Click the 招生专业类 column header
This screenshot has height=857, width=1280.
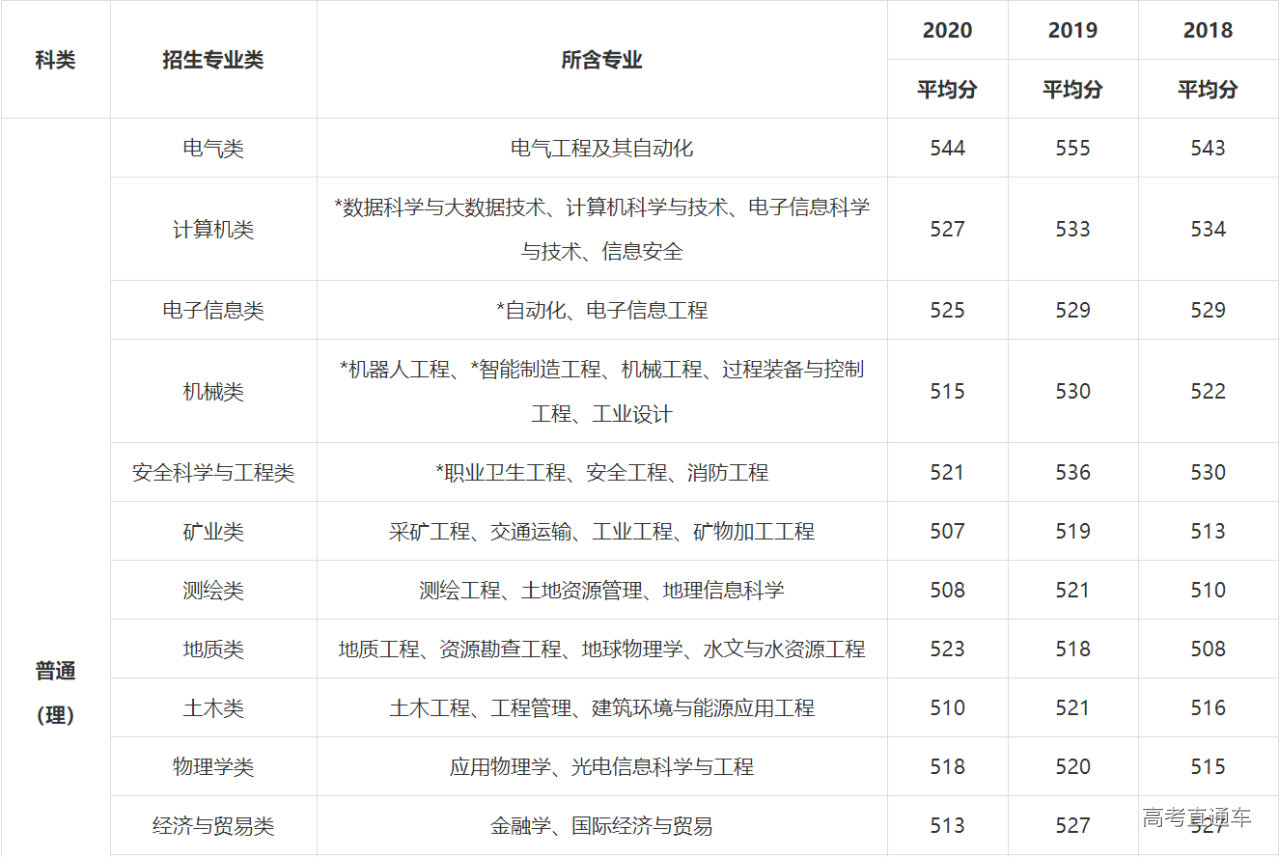(213, 60)
